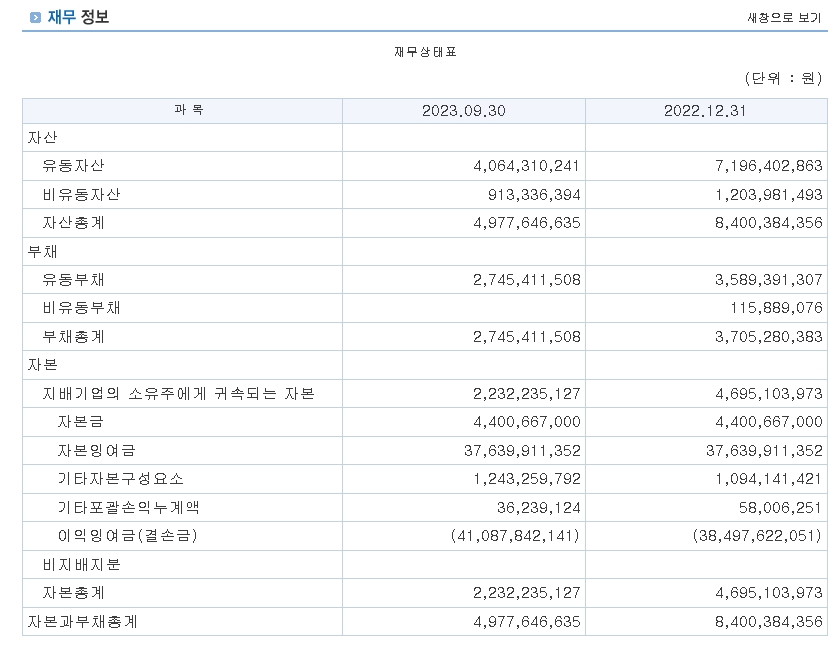Select the 자본과부채총계 row label

[x=82, y=621]
